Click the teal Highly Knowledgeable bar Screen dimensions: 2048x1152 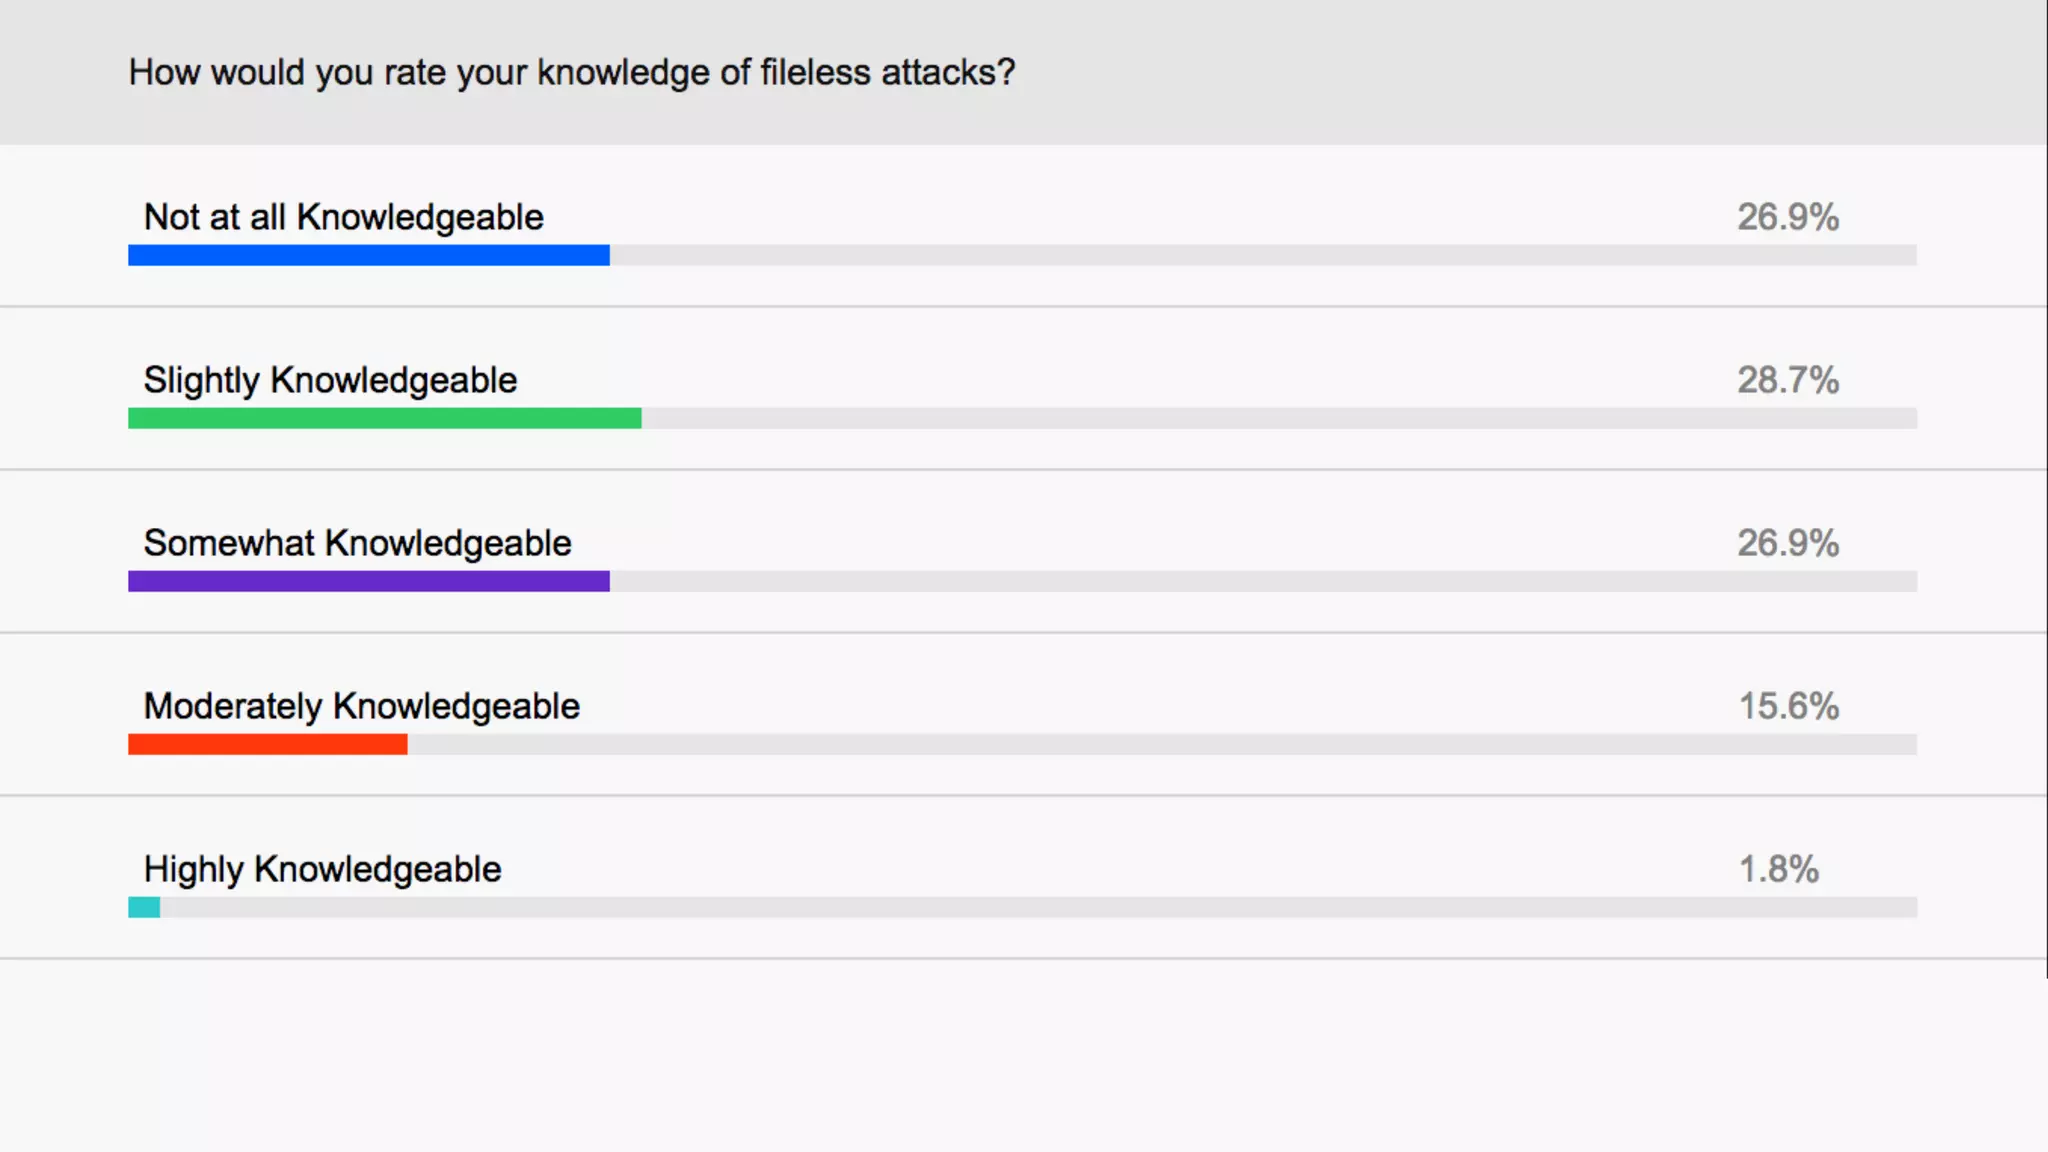click(x=144, y=907)
